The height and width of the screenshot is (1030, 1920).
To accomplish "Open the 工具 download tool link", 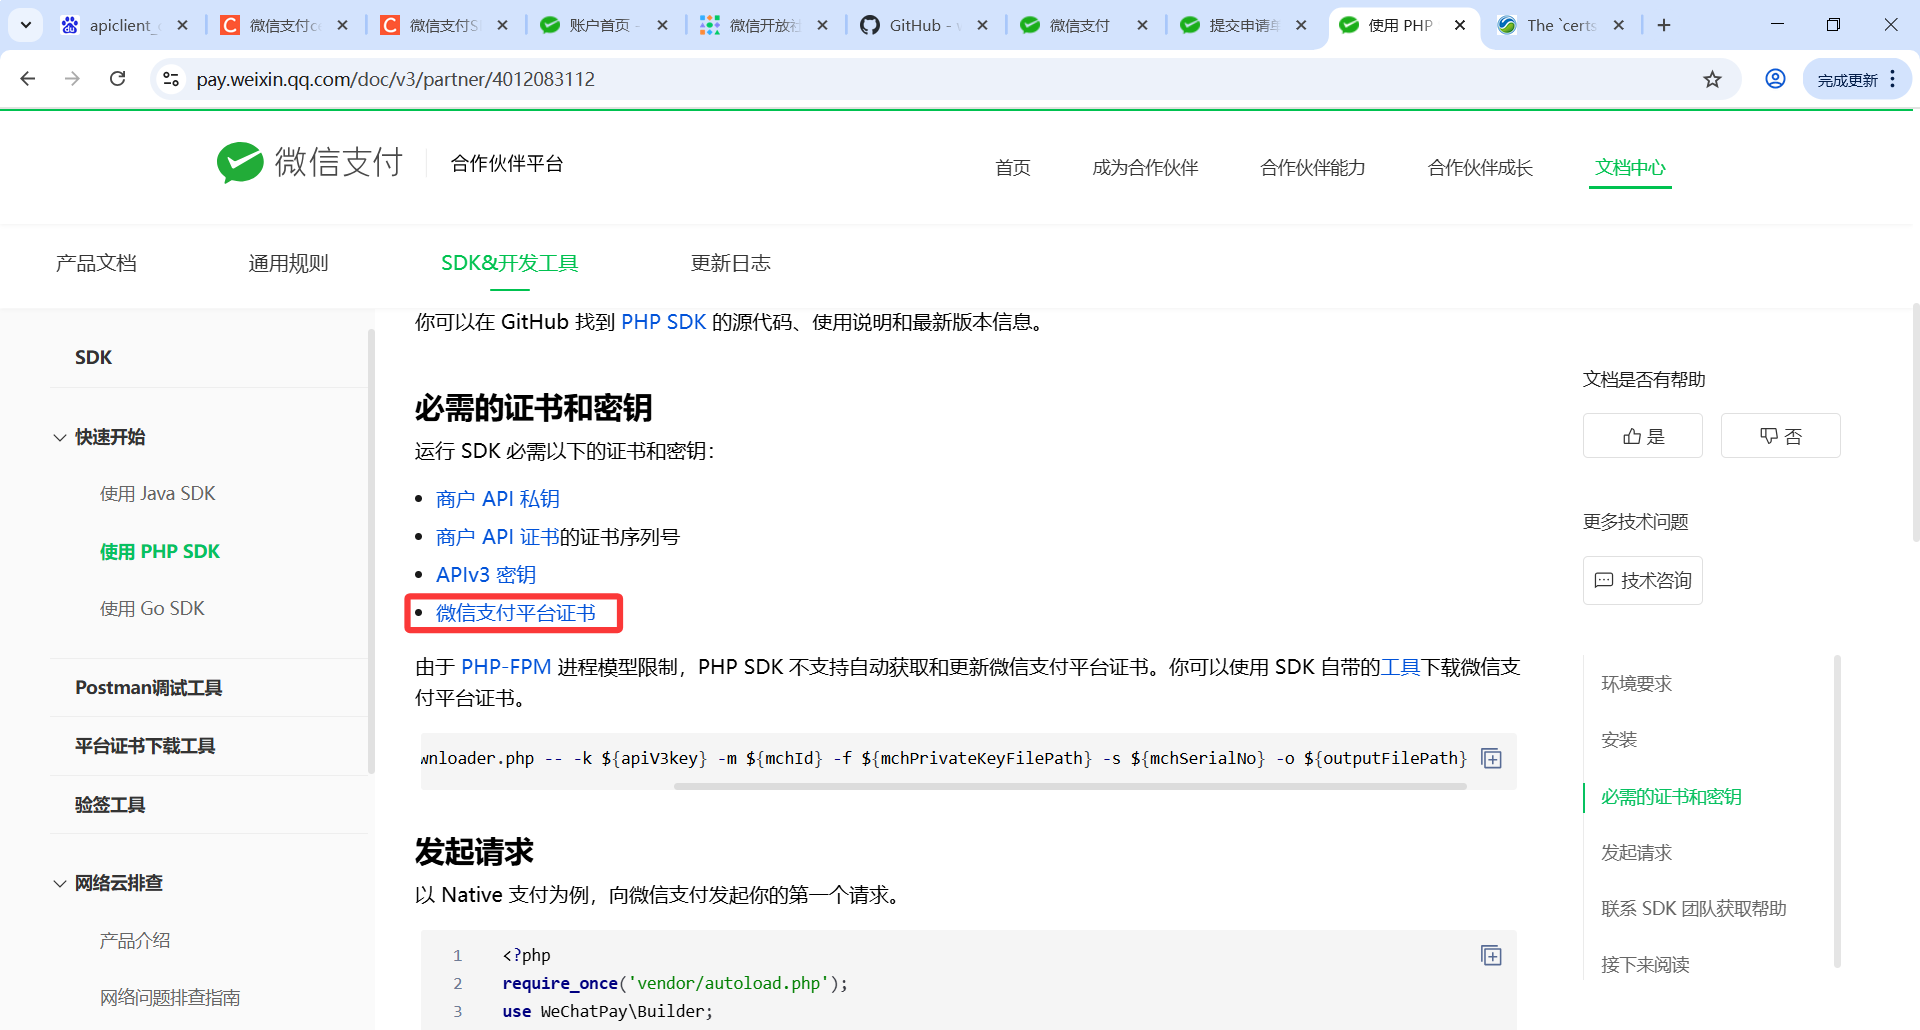I will [x=1400, y=667].
